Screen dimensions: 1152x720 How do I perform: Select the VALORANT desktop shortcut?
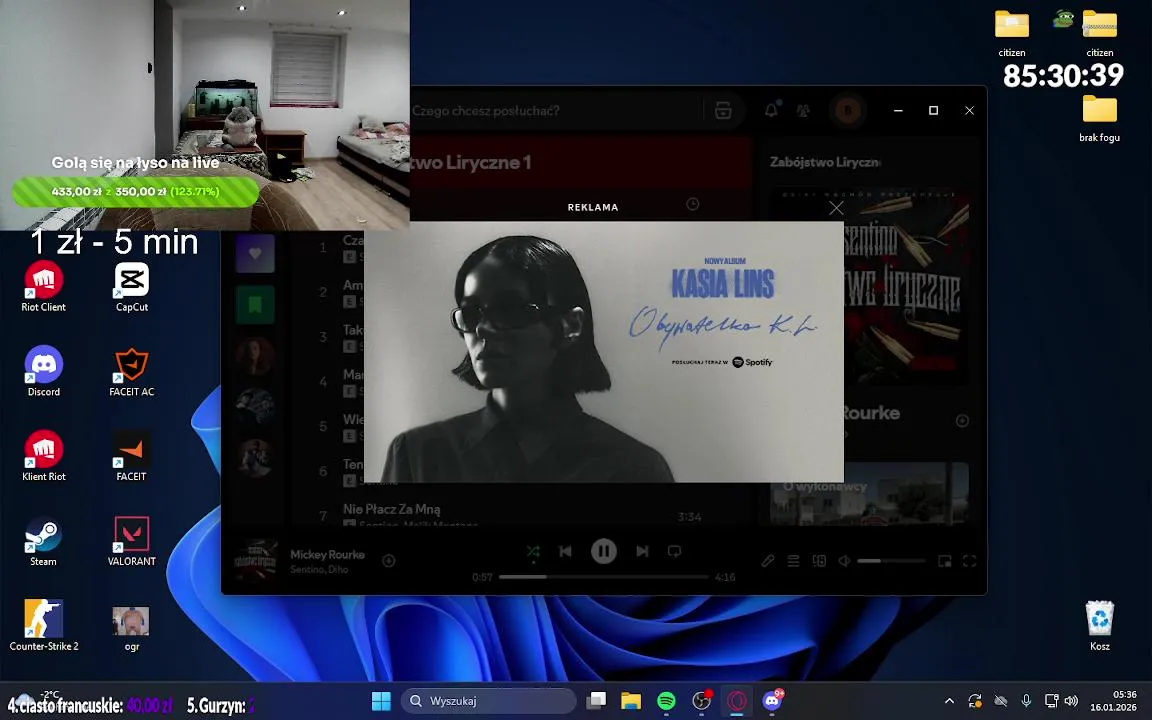point(132,541)
